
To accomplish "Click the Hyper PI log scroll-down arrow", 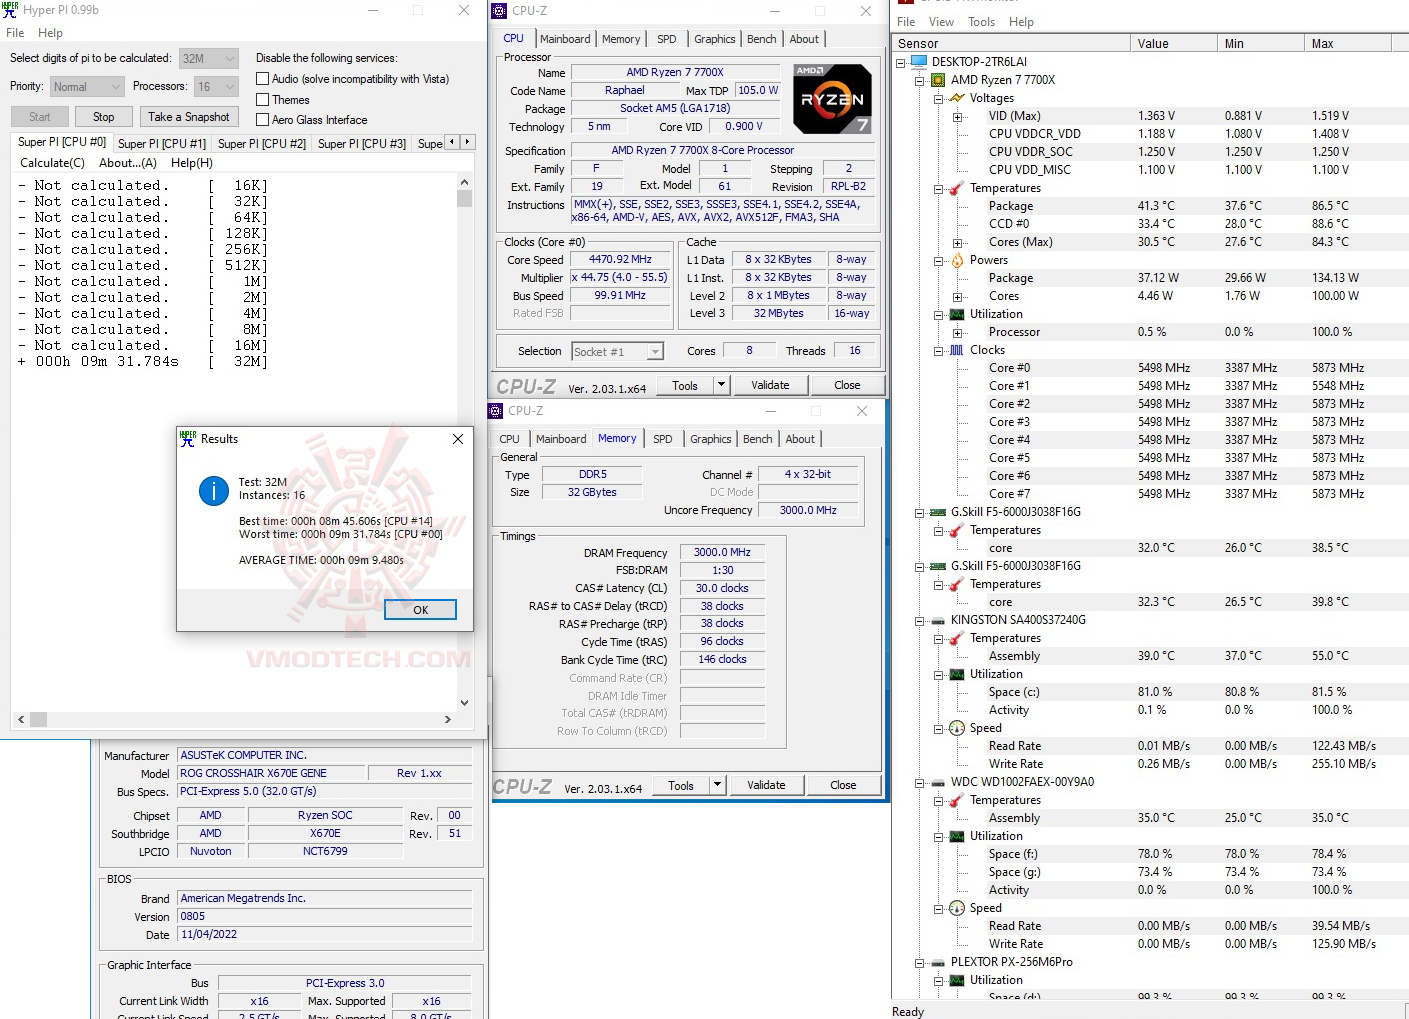I will [464, 703].
